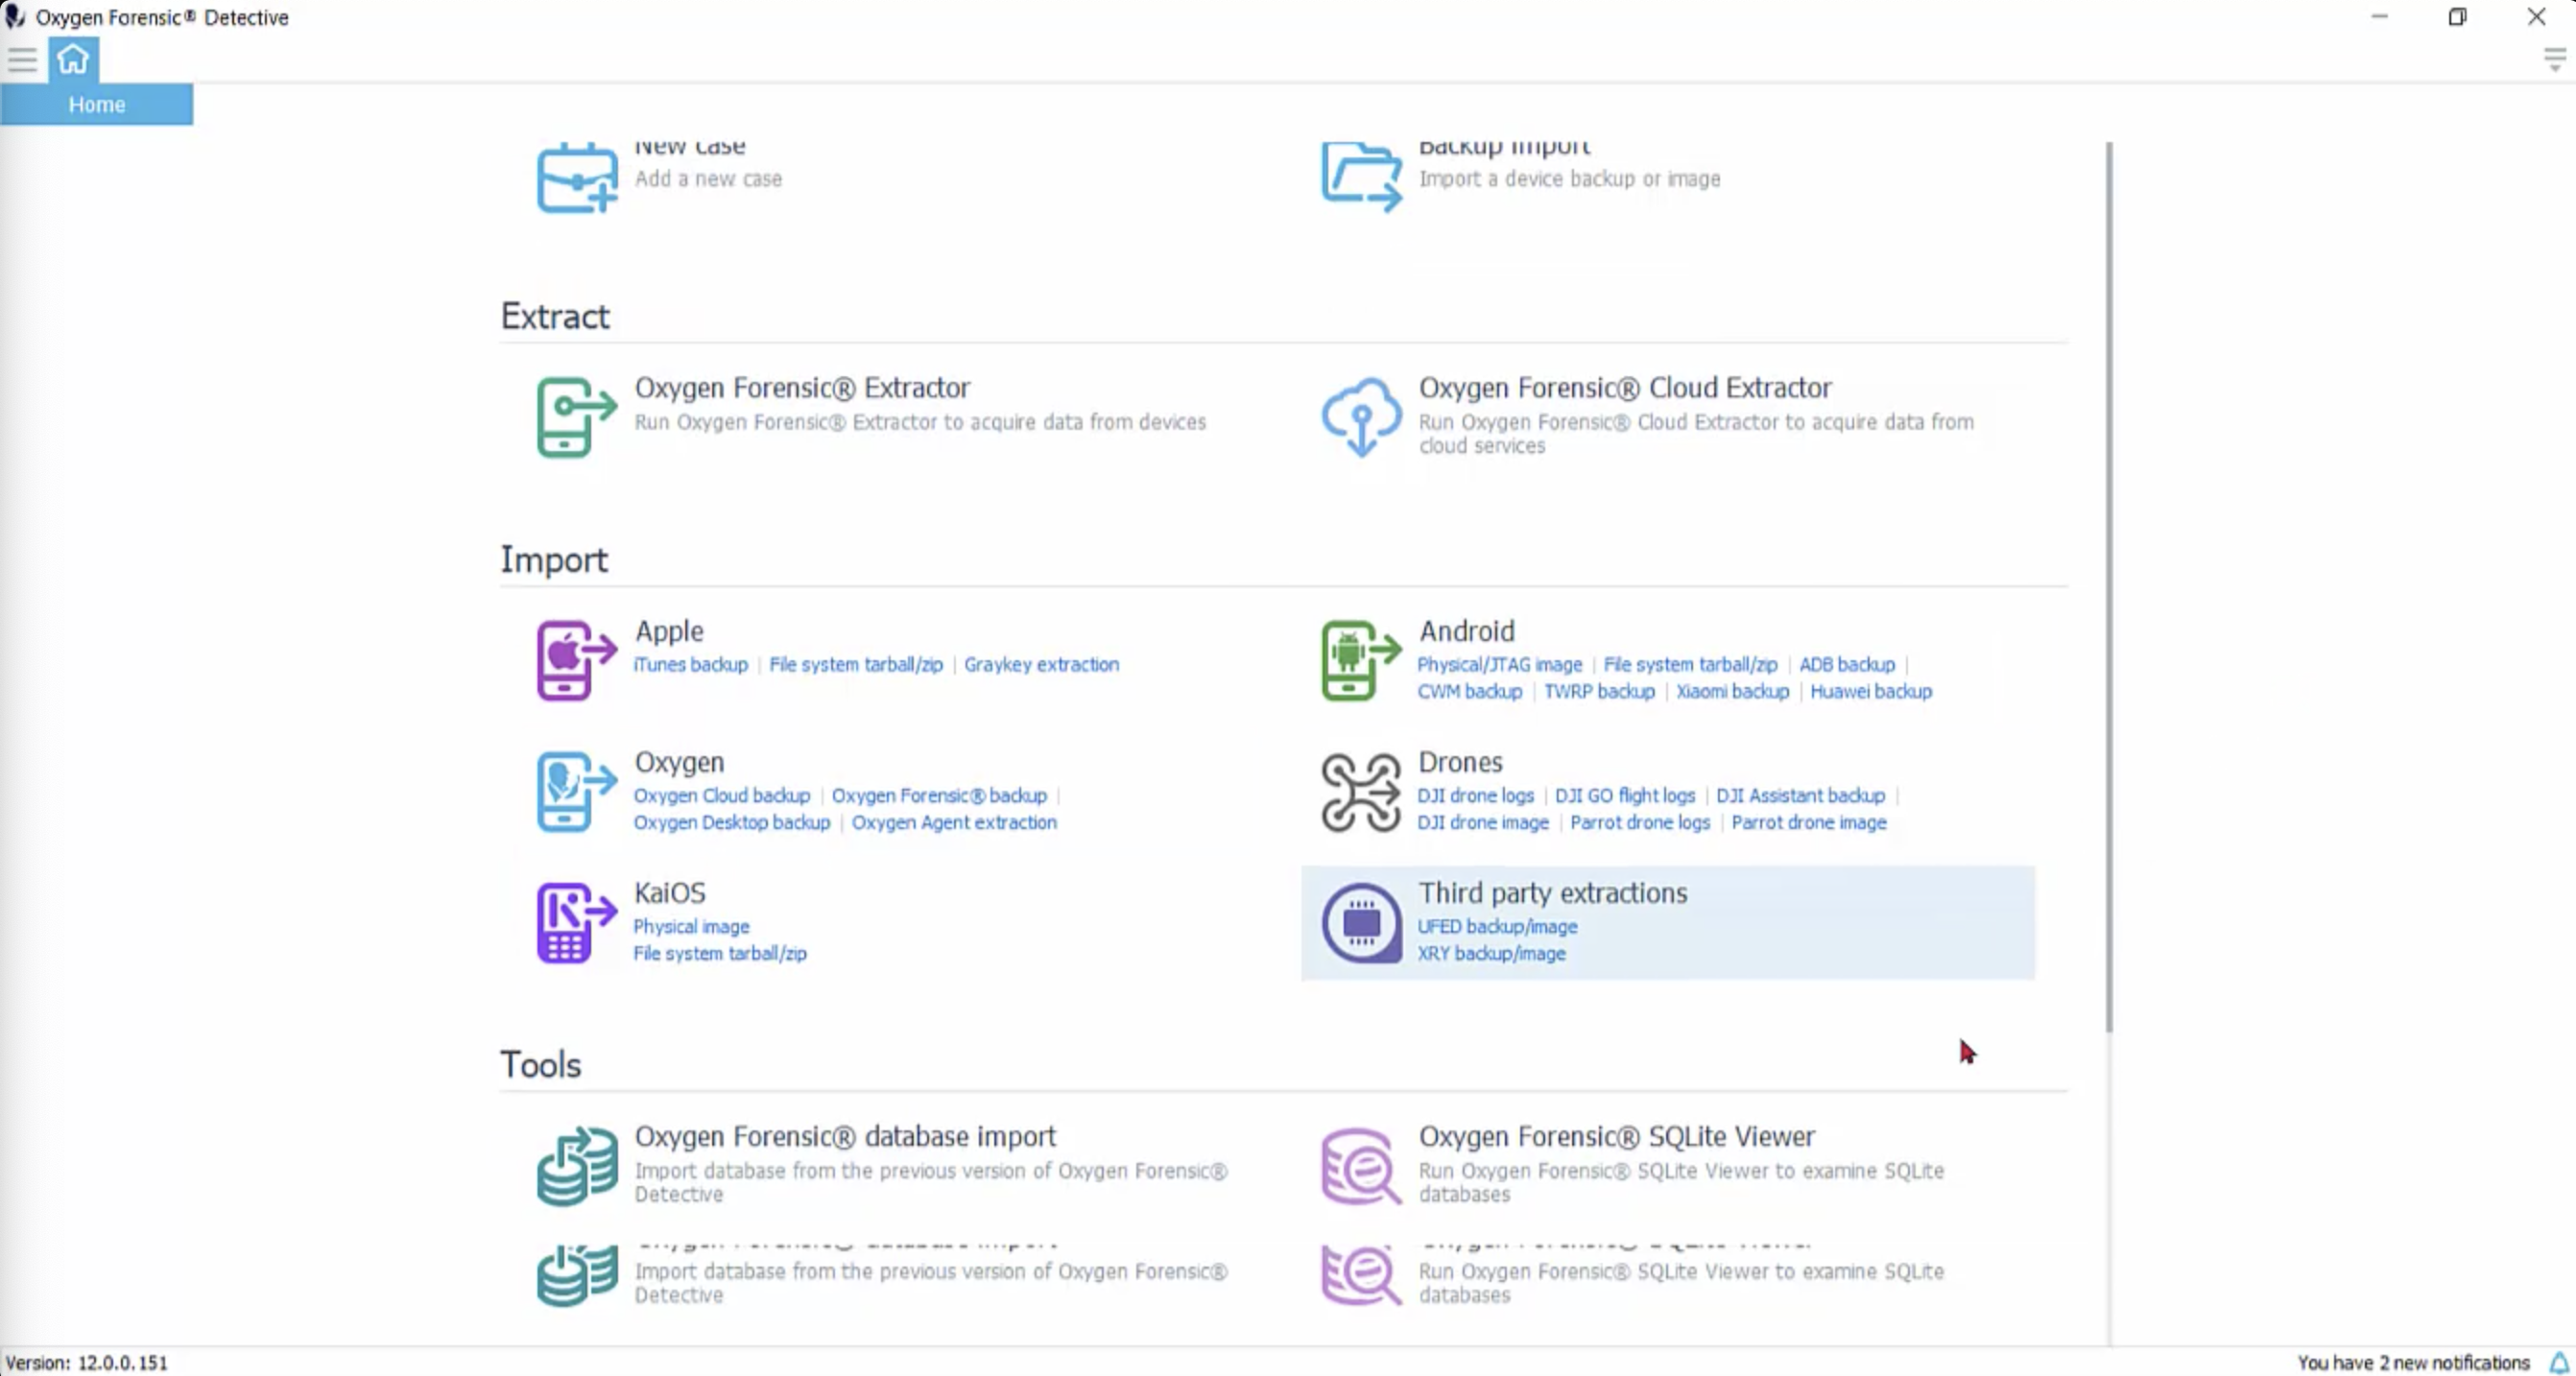
Task: Open Oxygen Agent extraction link
Action: 954,822
